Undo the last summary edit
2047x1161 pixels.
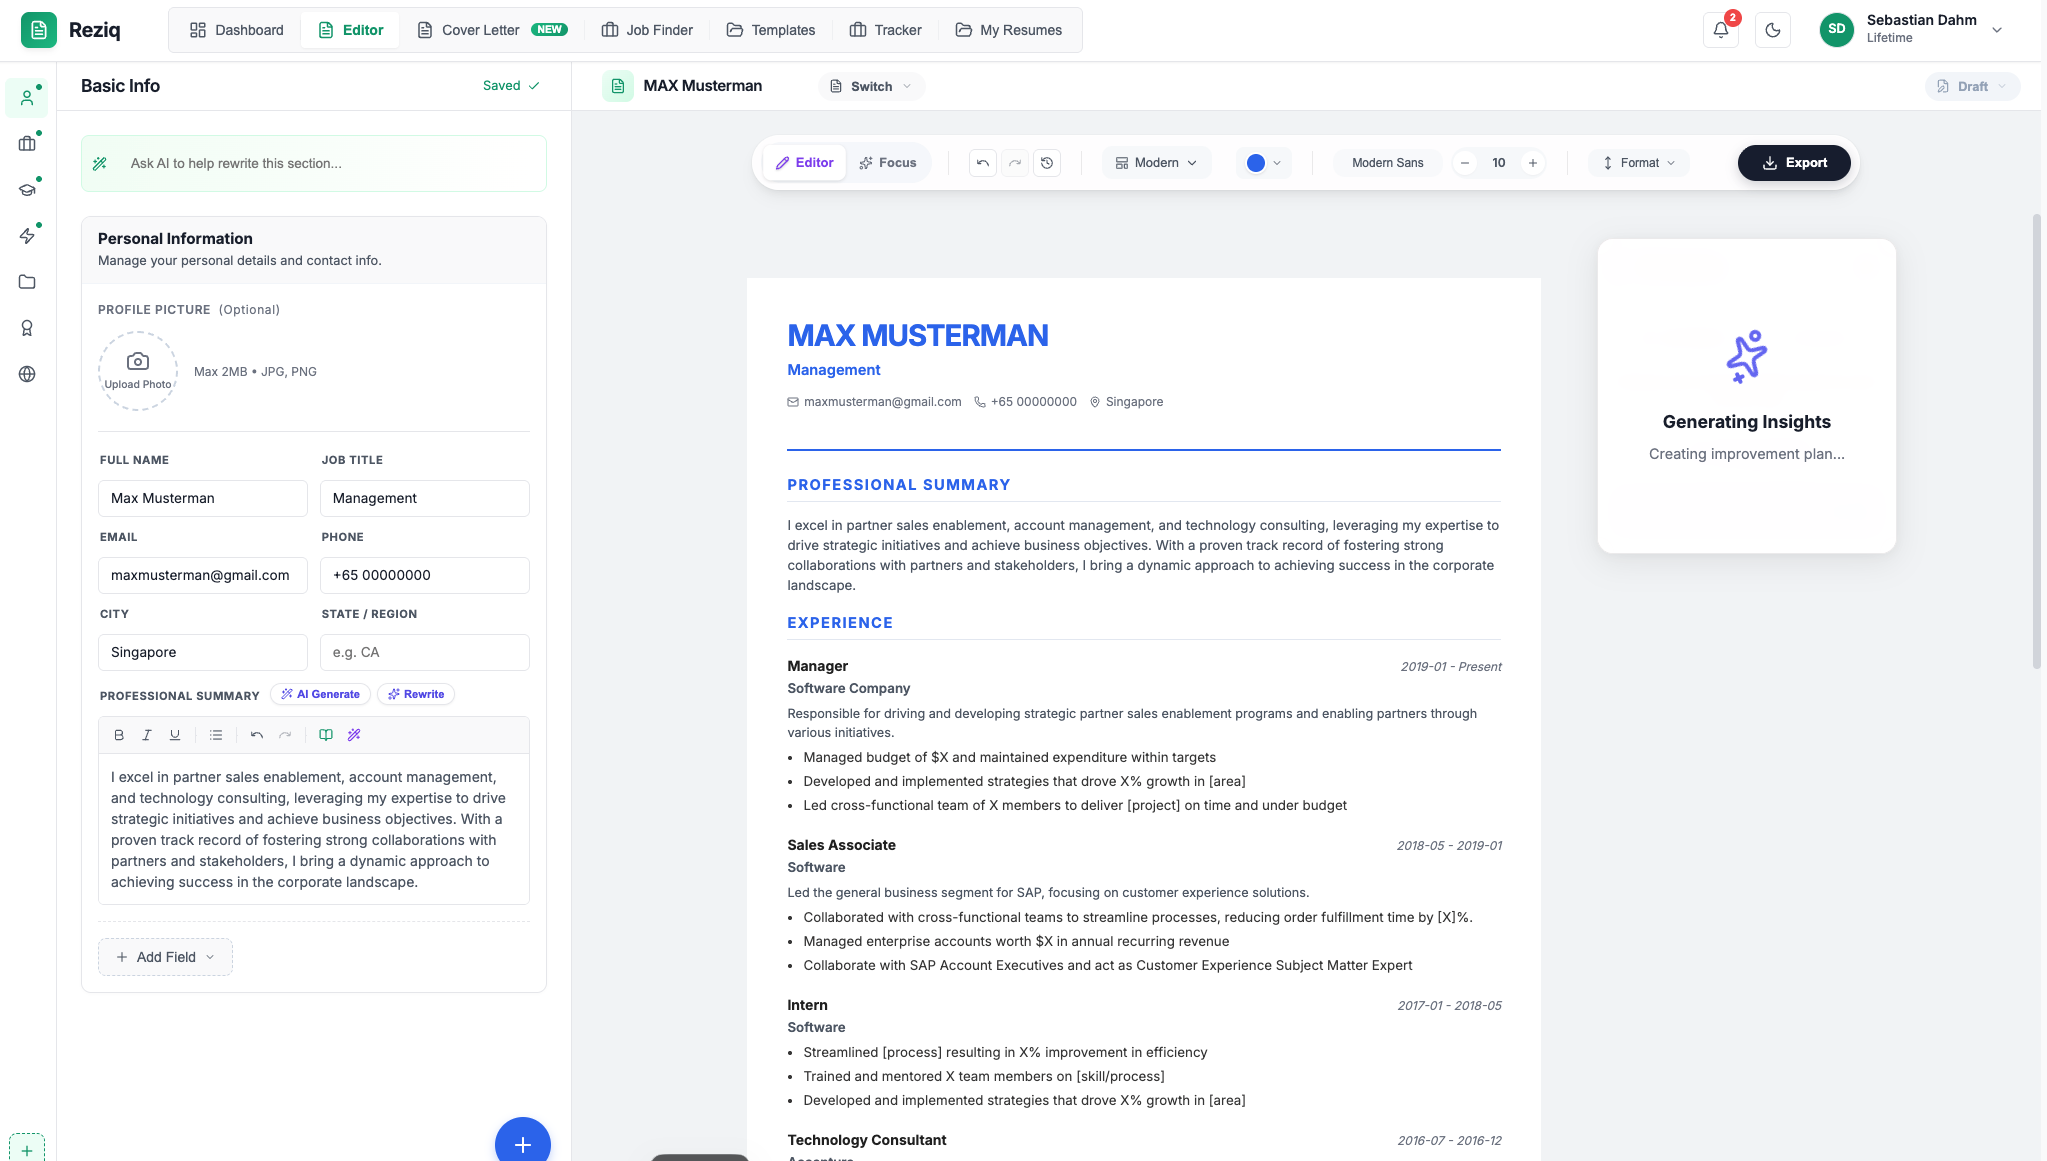[x=256, y=734]
